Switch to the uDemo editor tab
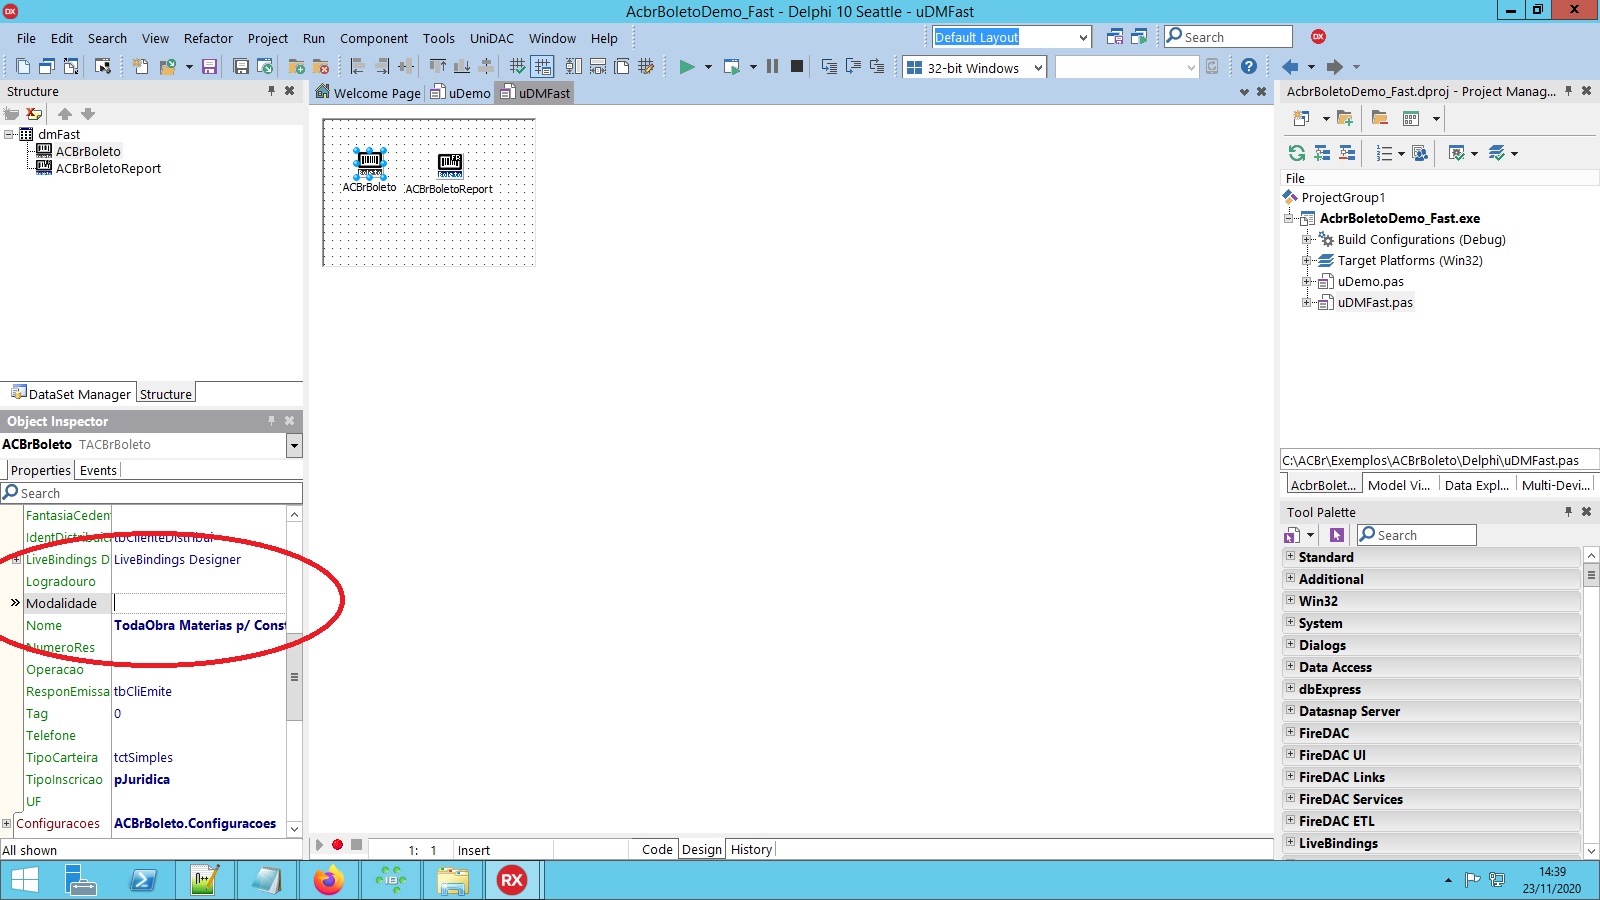 [x=461, y=93]
